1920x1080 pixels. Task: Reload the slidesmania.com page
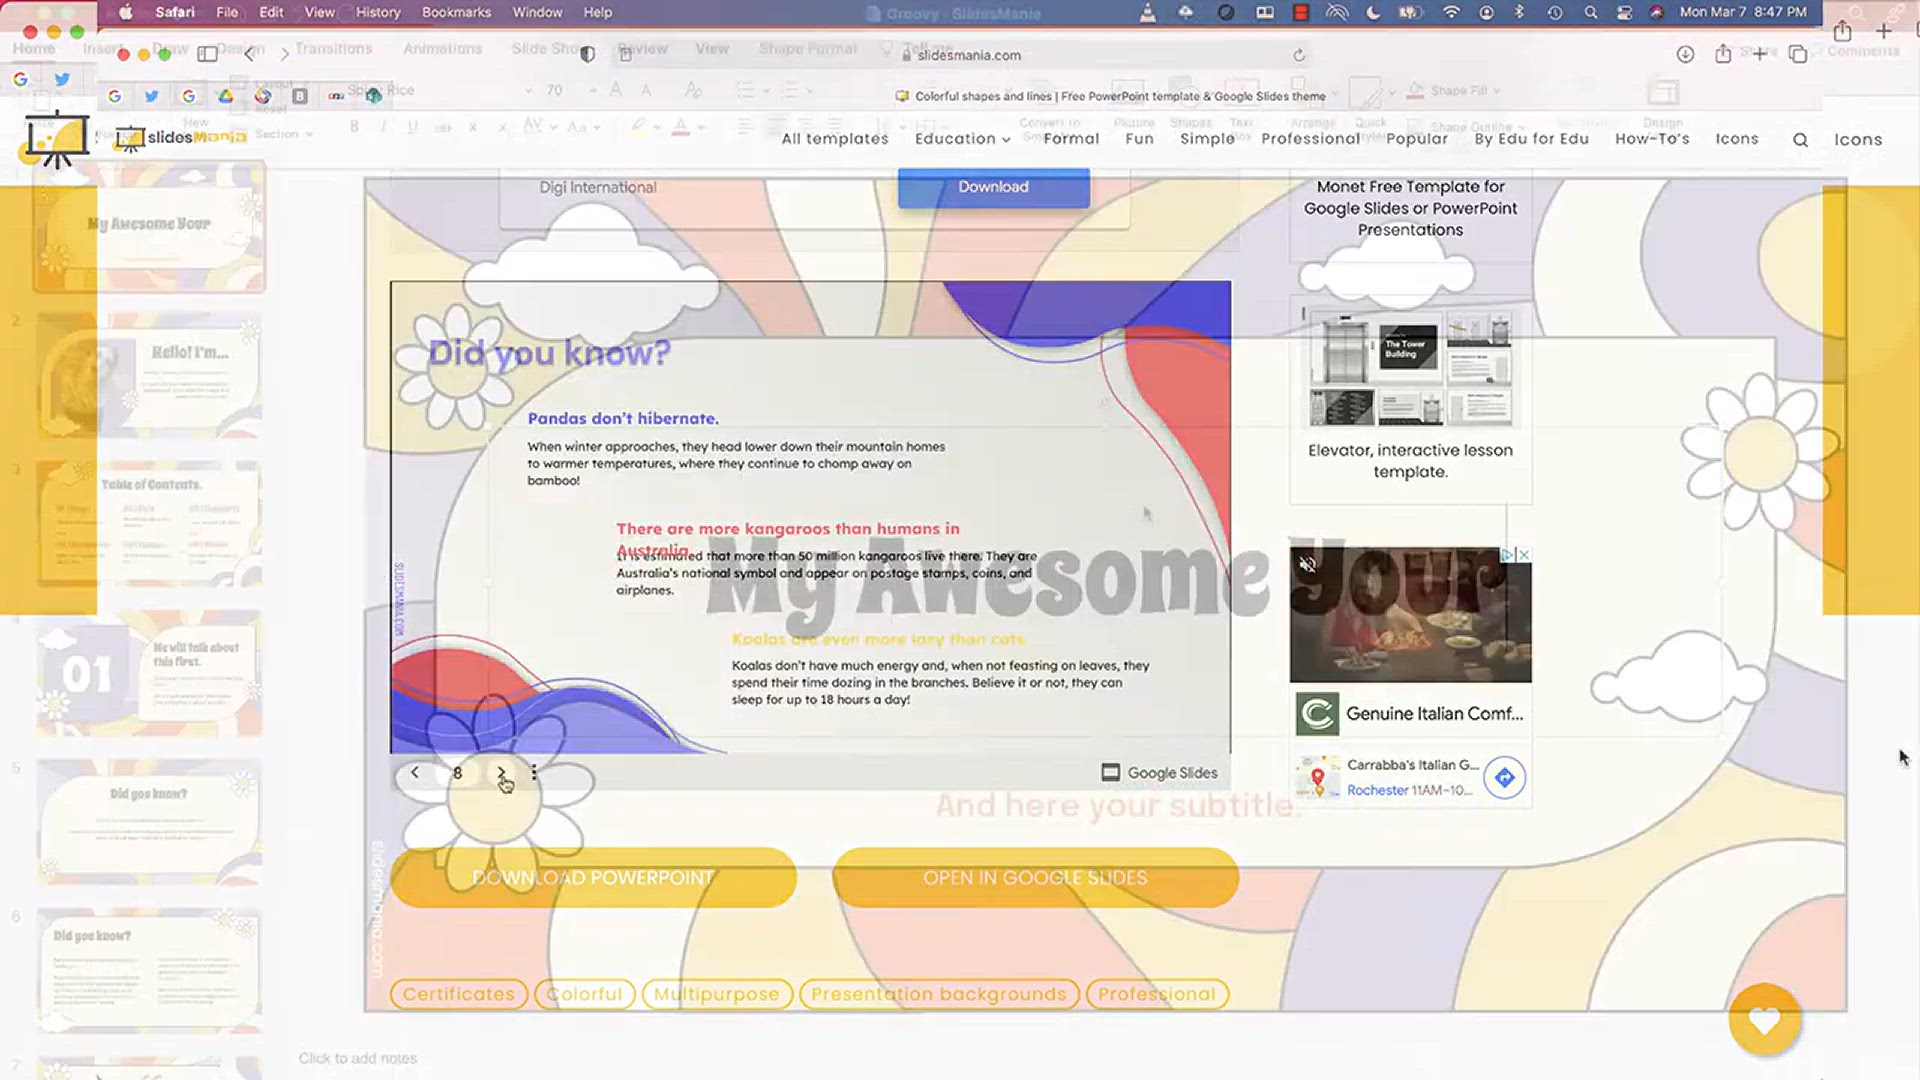tap(1299, 55)
